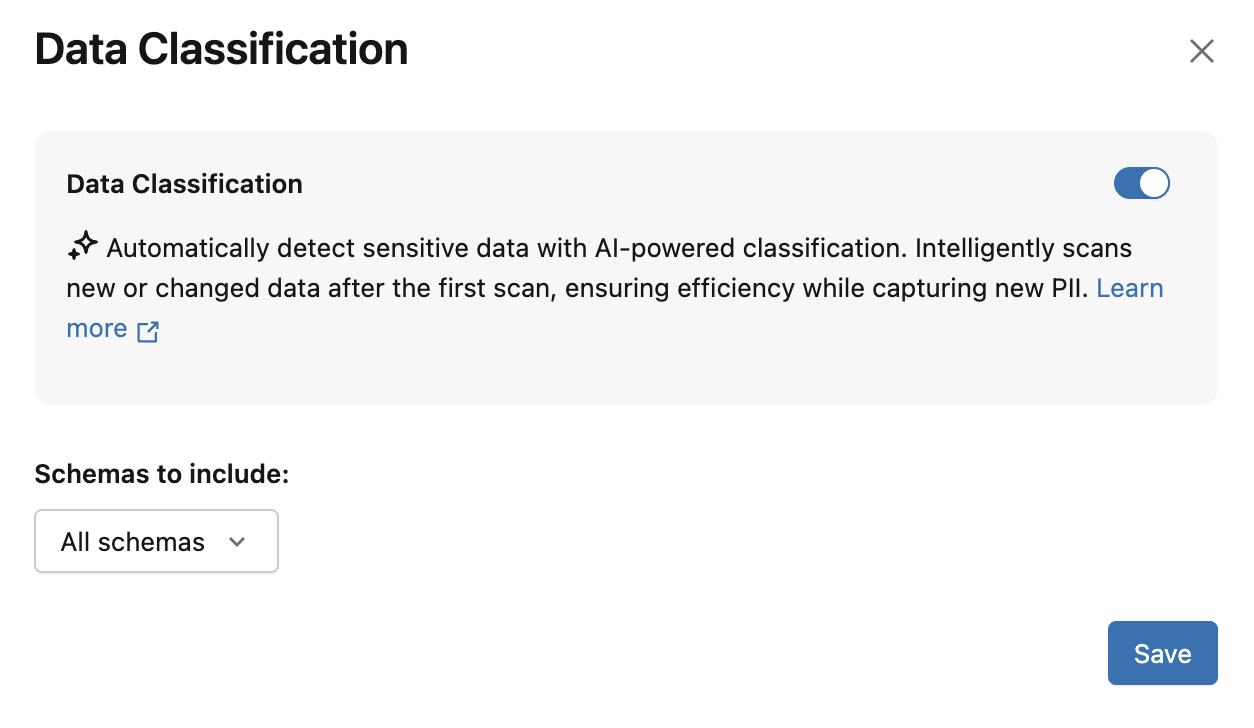Select the sparkles icon before the description text
Screen dimensions: 1254x728
pyautogui.click(x=82, y=245)
